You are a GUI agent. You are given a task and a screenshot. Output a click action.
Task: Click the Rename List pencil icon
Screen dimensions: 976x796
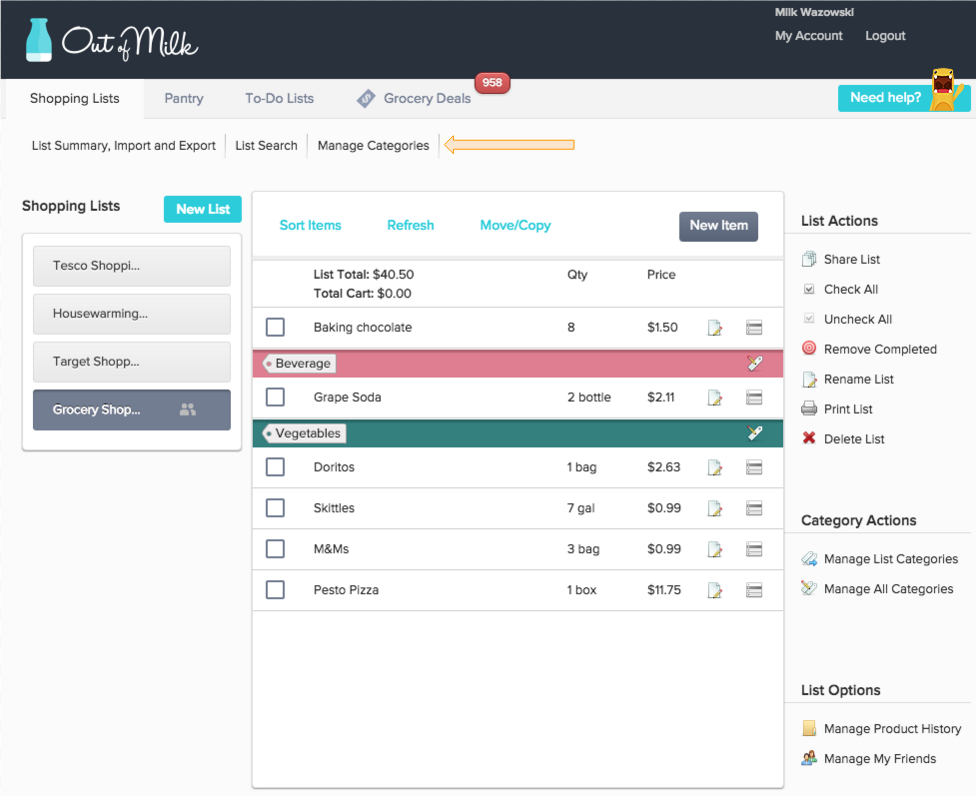(809, 379)
